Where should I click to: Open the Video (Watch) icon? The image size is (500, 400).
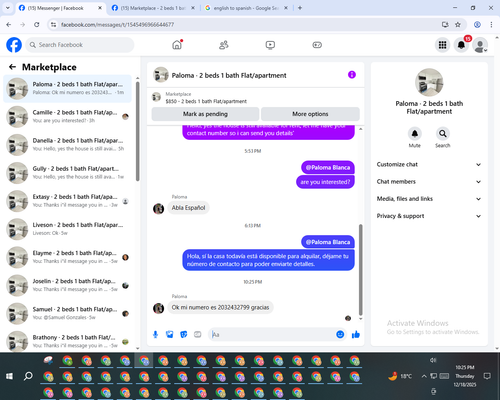pos(270,45)
